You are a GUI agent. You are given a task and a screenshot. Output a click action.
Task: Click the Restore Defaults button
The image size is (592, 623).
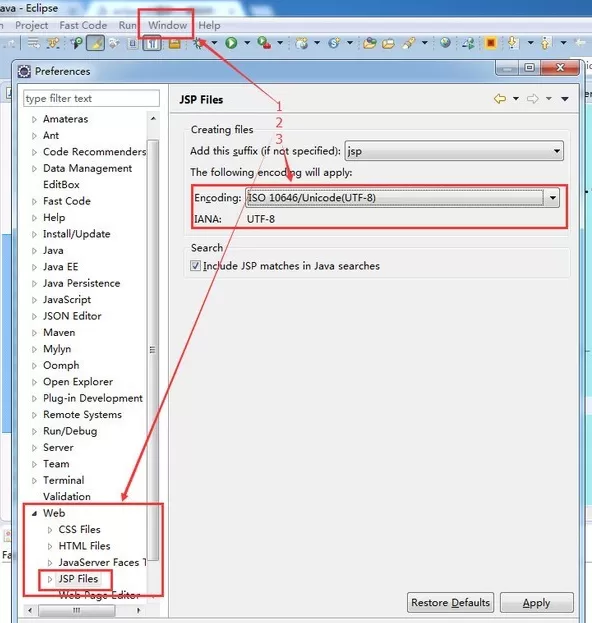(451, 602)
